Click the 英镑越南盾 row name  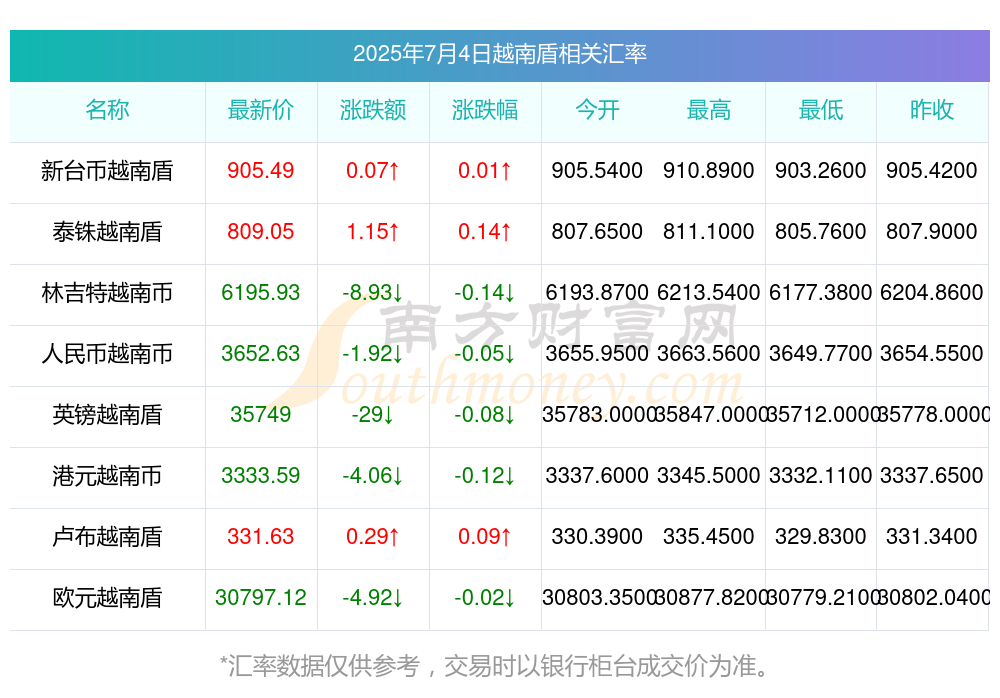point(107,415)
